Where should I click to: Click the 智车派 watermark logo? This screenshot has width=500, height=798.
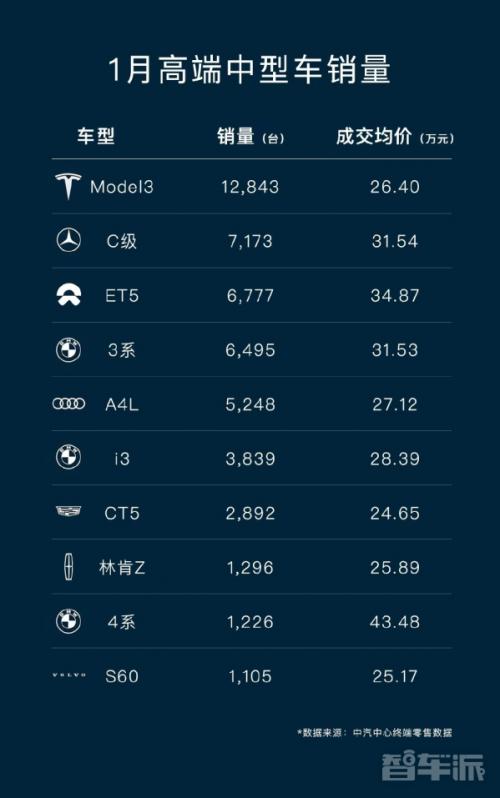433,767
